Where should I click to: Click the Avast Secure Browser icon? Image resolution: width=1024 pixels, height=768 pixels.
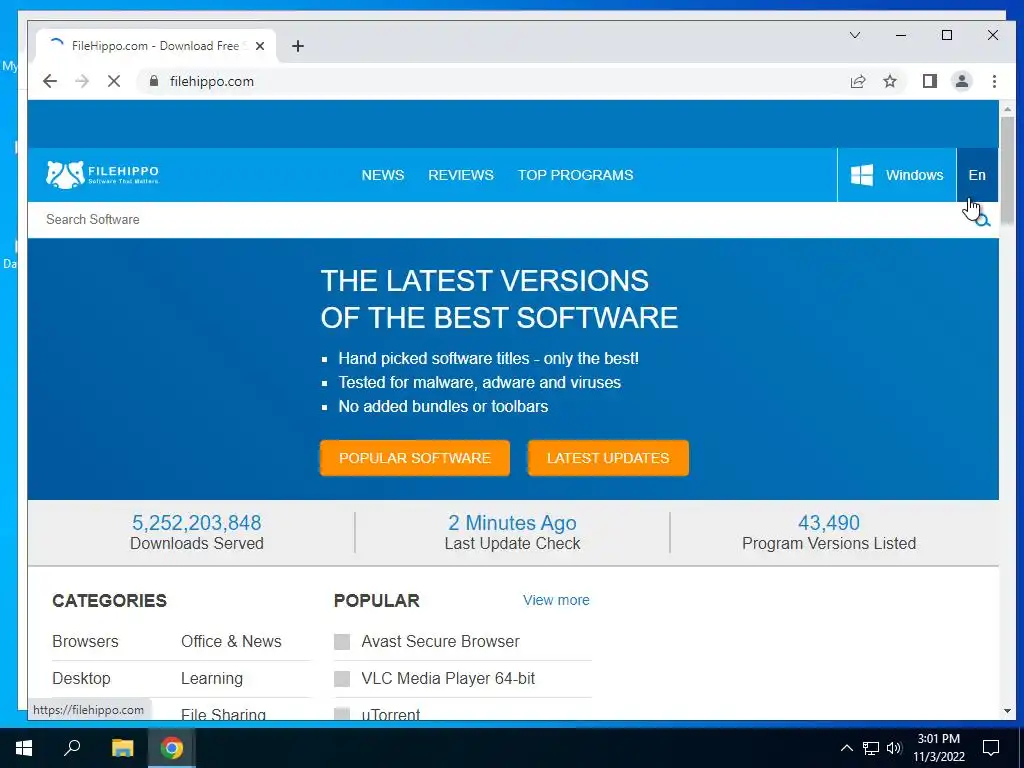click(x=342, y=641)
